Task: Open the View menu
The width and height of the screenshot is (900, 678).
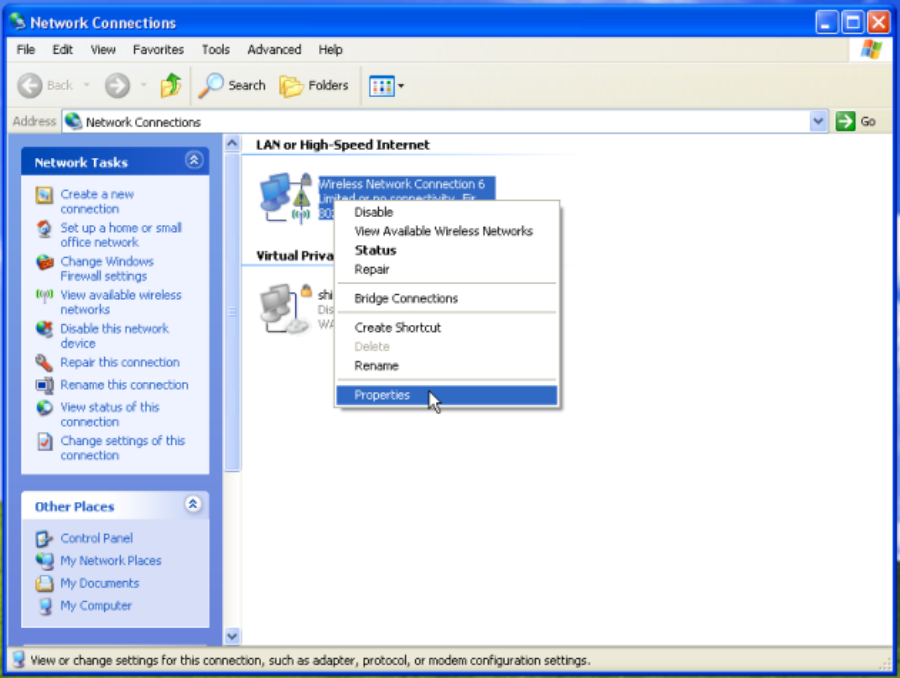Action: pyautogui.click(x=103, y=49)
